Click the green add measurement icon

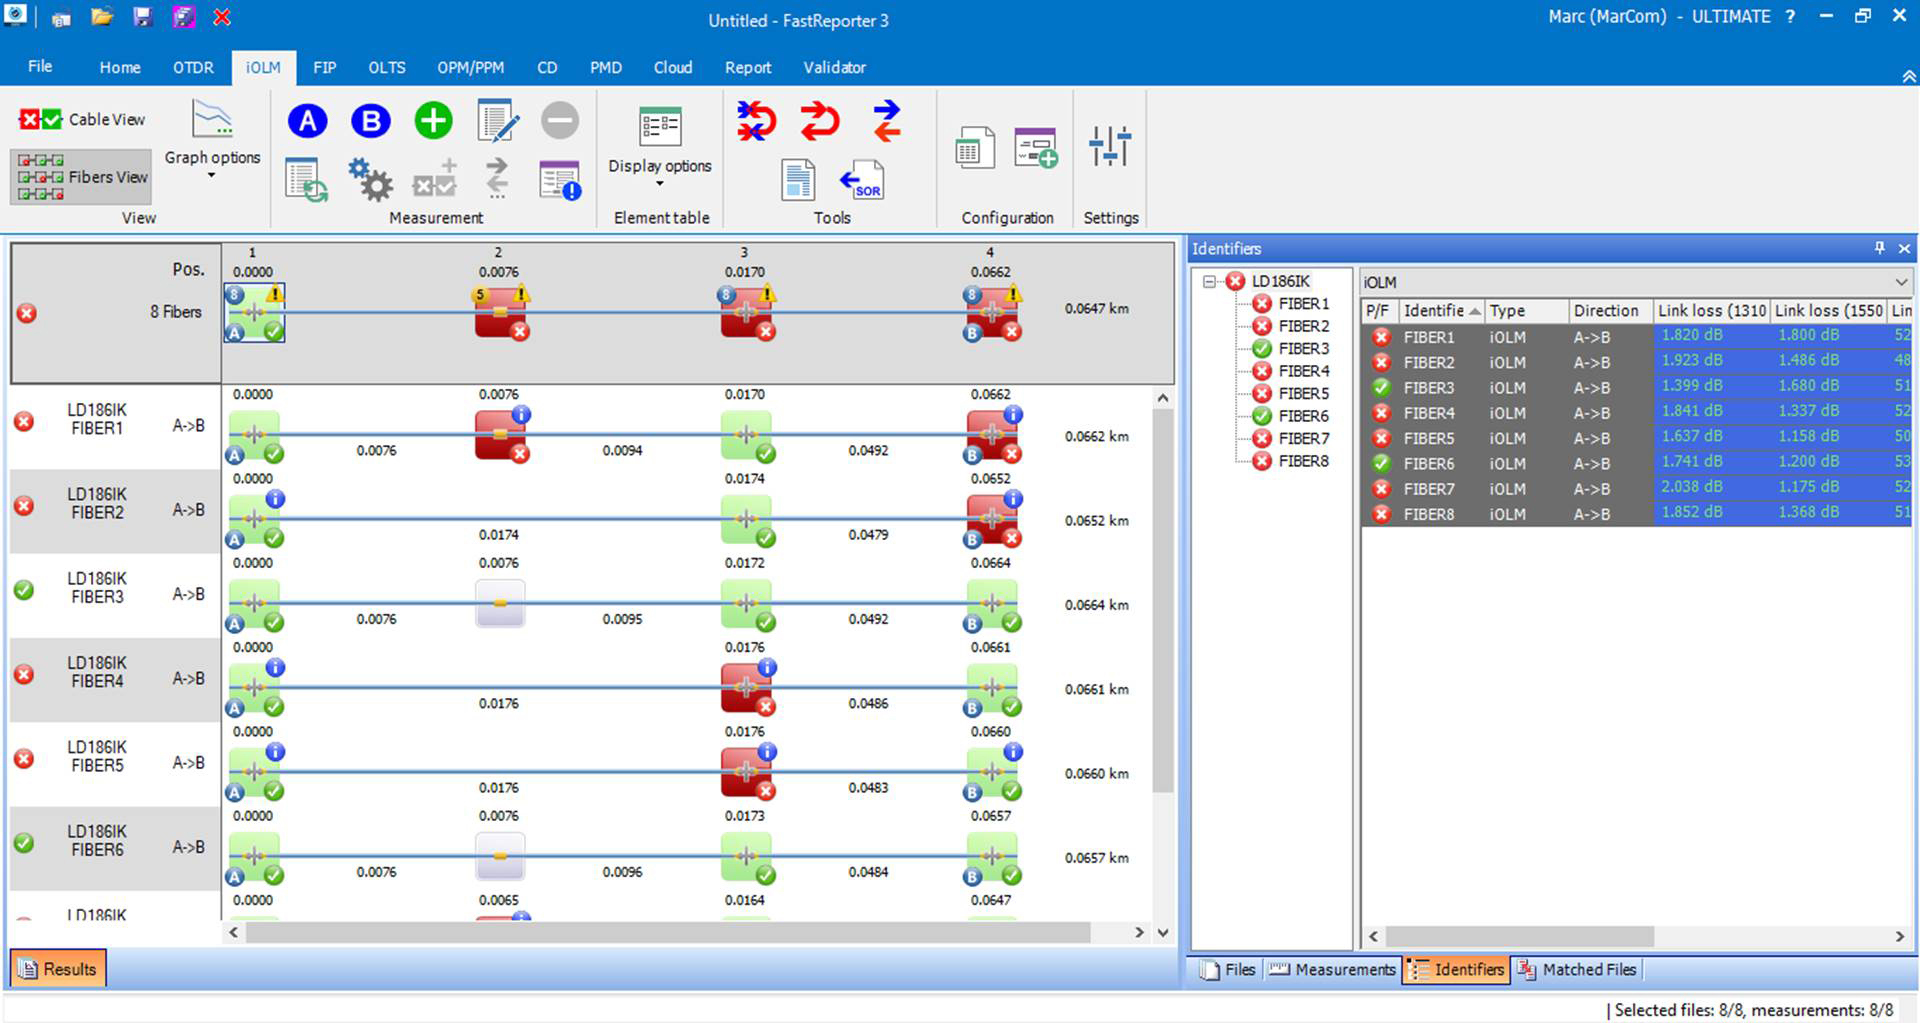433,120
